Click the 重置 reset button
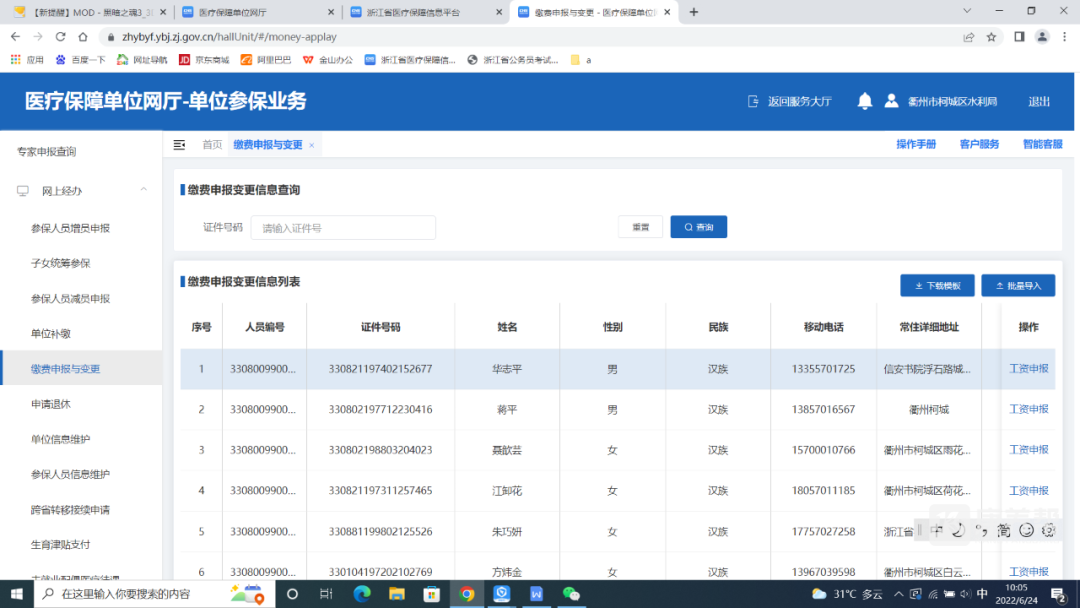This screenshot has width=1080, height=608. click(641, 227)
